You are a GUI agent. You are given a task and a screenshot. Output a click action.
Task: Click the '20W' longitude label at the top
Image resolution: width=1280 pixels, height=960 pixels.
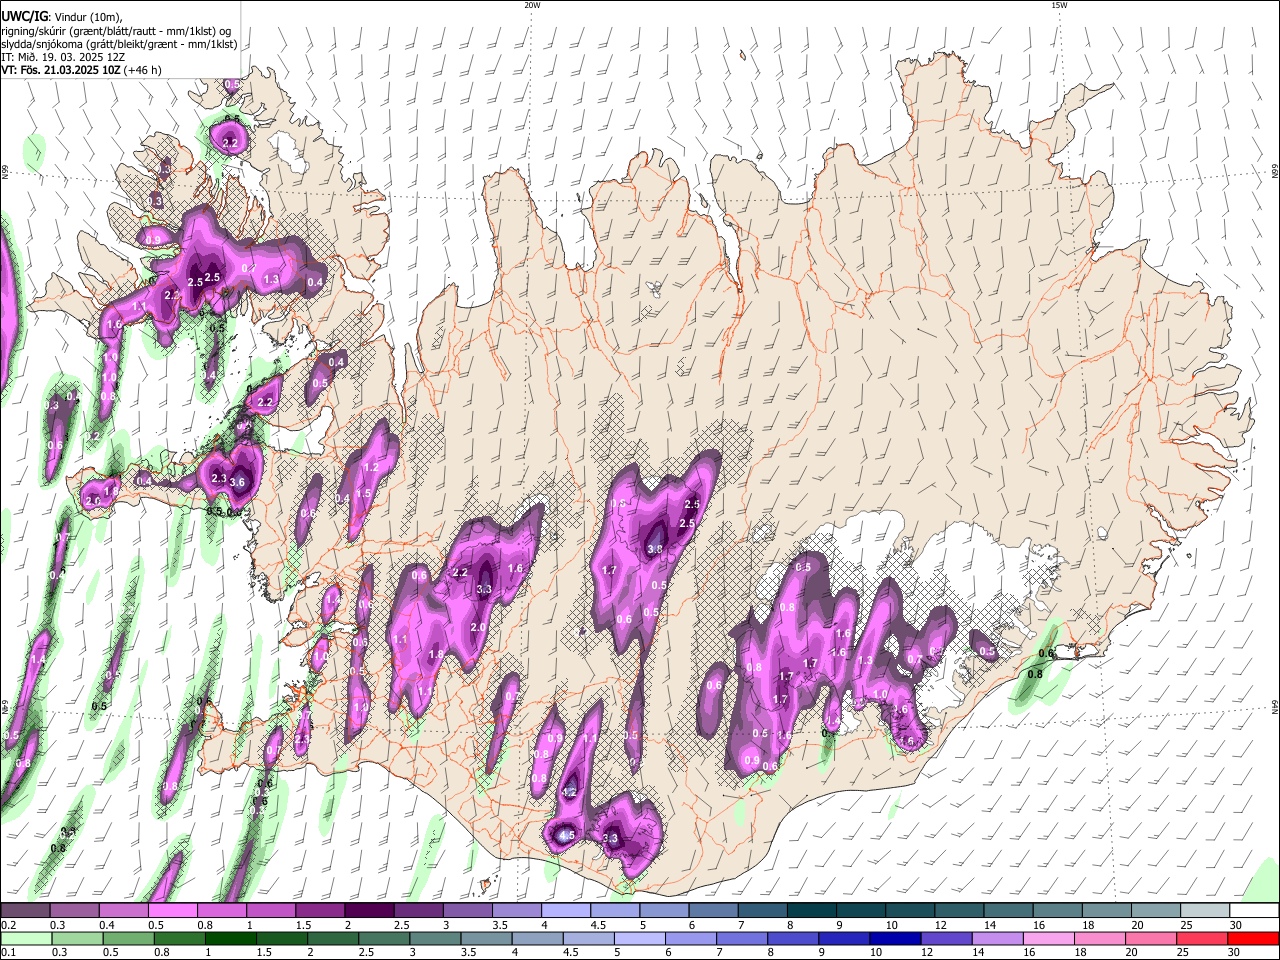[532, 5]
